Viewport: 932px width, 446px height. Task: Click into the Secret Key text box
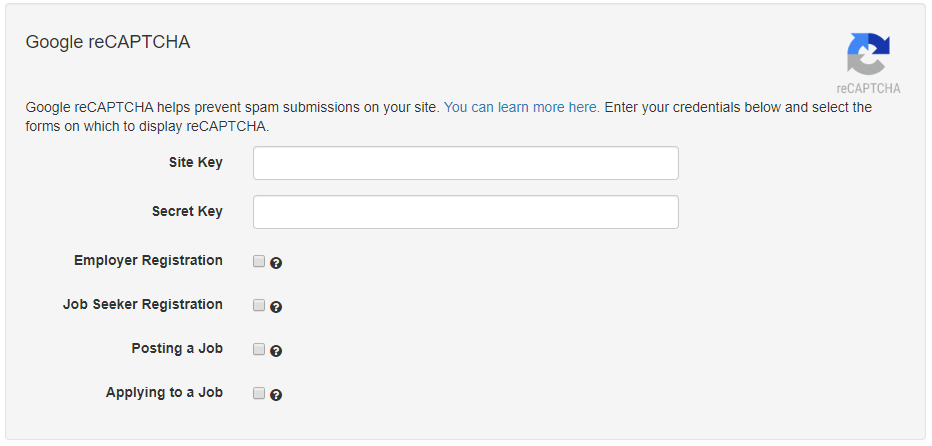(465, 212)
